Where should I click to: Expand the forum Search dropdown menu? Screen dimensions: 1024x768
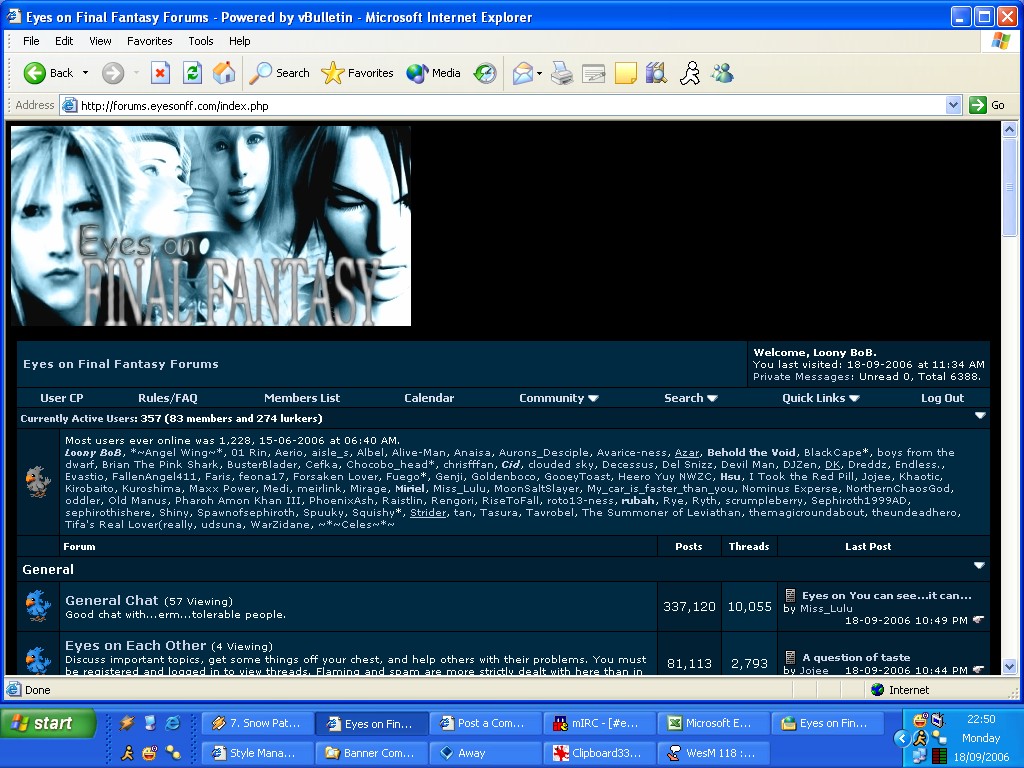pos(691,398)
